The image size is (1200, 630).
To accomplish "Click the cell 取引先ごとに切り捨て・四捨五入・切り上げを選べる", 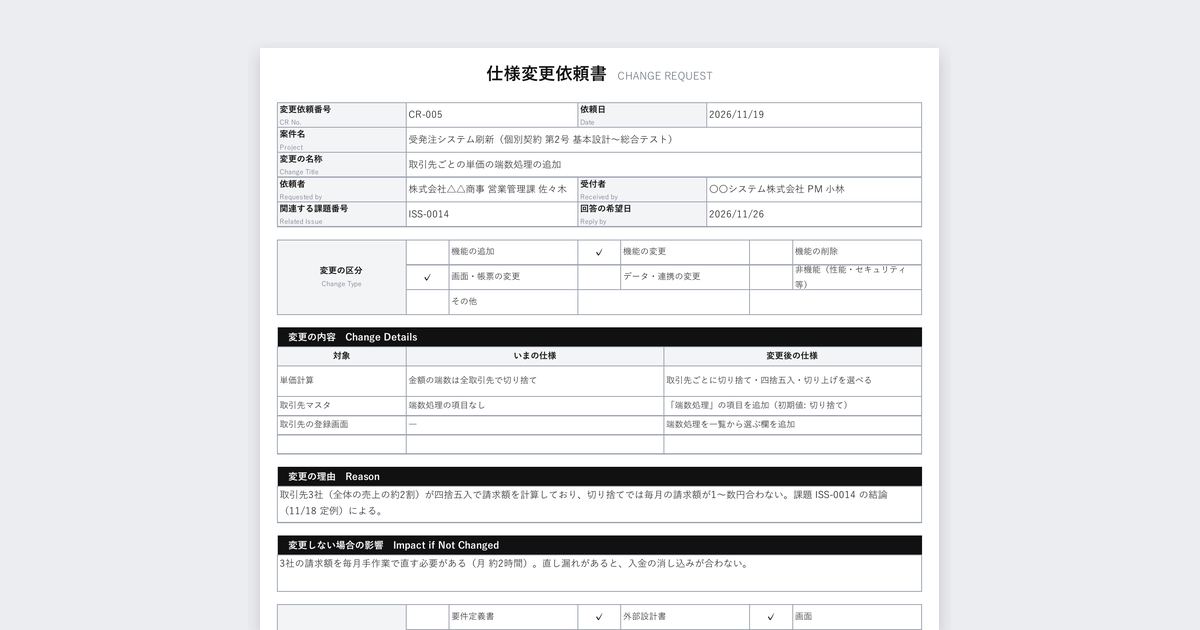I will [793, 381].
